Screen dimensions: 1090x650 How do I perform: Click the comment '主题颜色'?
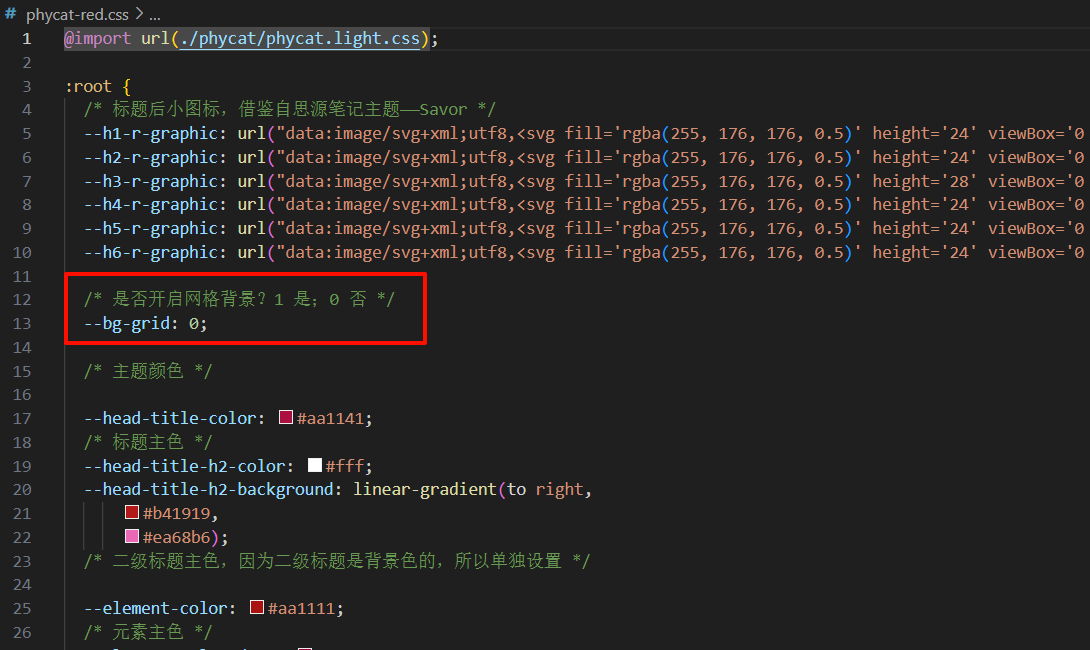coord(147,371)
